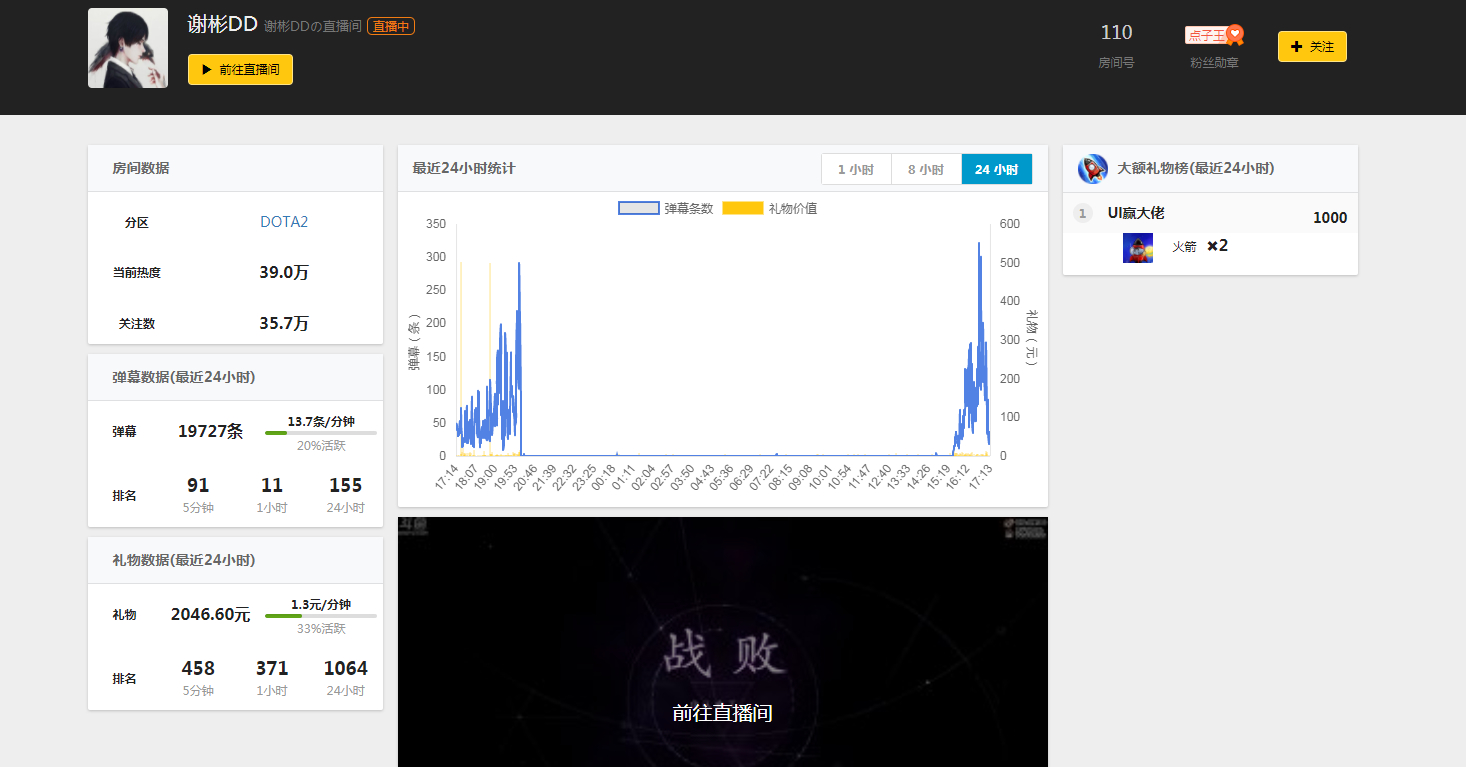The height and width of the screenshot is (767, 1466).
Task: Click the 礼物 activity progress bar
Action: point(321,616)
